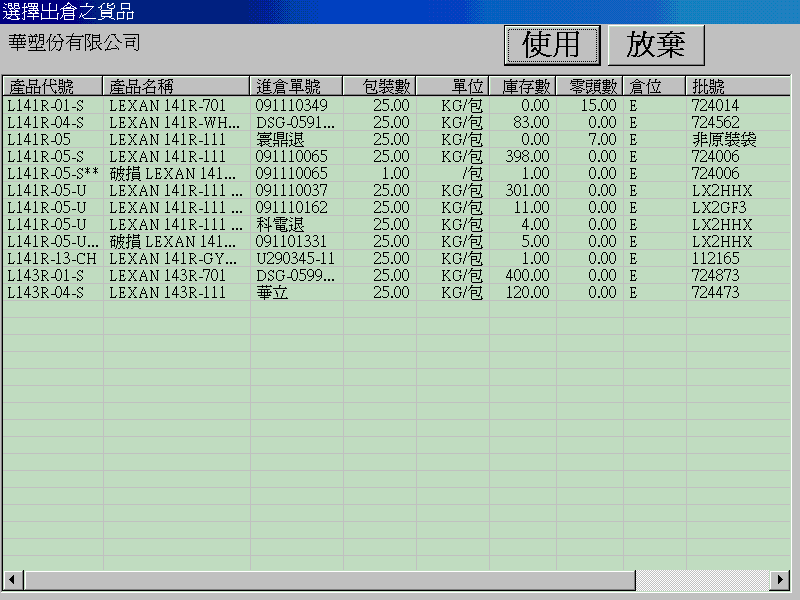Select product code L141R-05-S**
The height and width of the screenshot is (600, 800).
pyautogui.click(x=53, y=173)
